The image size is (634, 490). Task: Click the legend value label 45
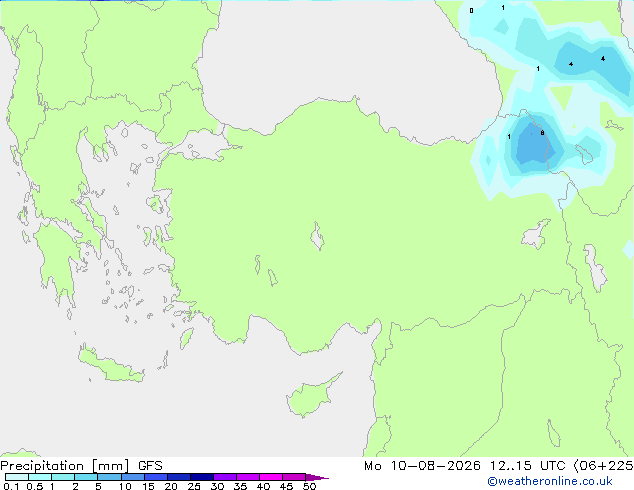coord(286,486)
